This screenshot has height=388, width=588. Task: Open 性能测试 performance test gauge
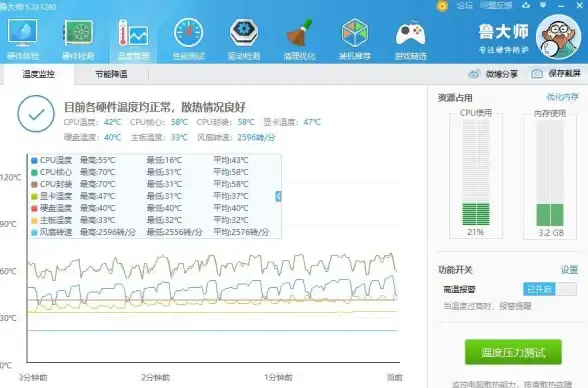click(x=189, y=39)
